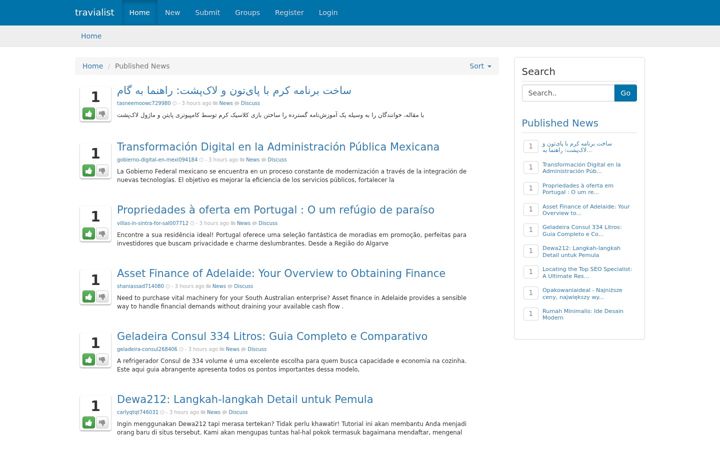Open the Submit nav item
Screen dimensions: 720x450
pyautogui.click(x=208, y=12)
